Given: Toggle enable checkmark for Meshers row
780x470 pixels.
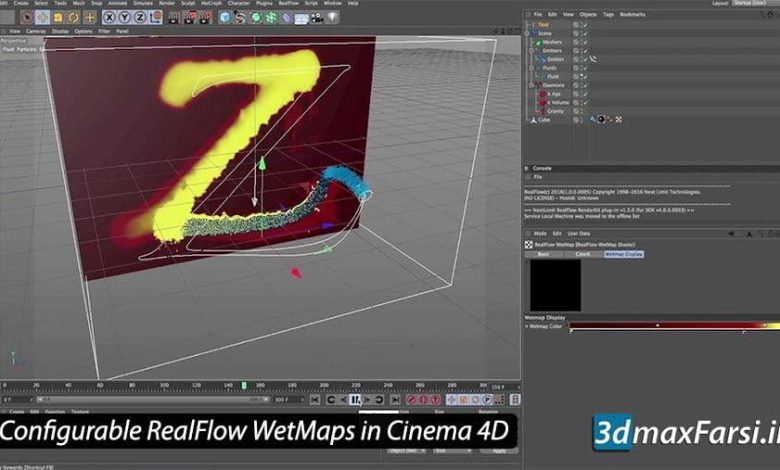Looking at the screenshot, I should click(585, 42).
